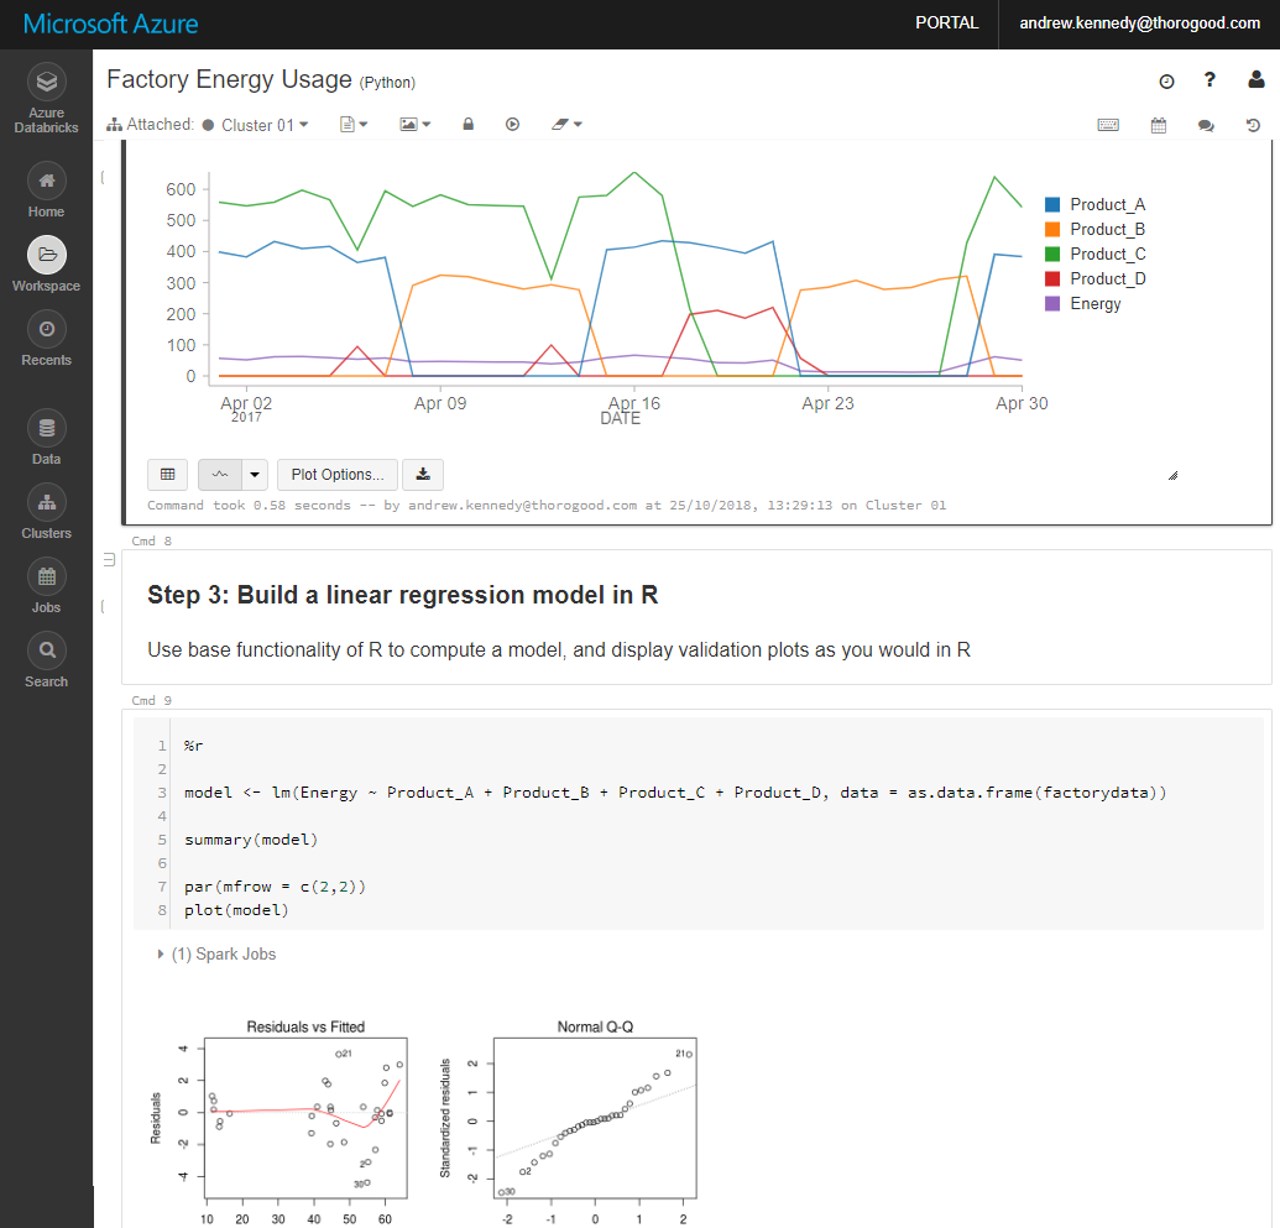Expand the Spark Jobs list
Image resolution: width=1280 pixels, height=1228 pixels.
[160, 954]
